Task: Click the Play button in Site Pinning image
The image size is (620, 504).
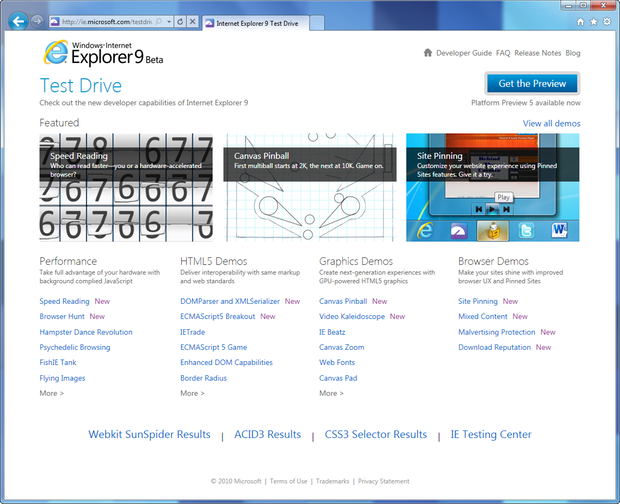Action: pos(492,209)
